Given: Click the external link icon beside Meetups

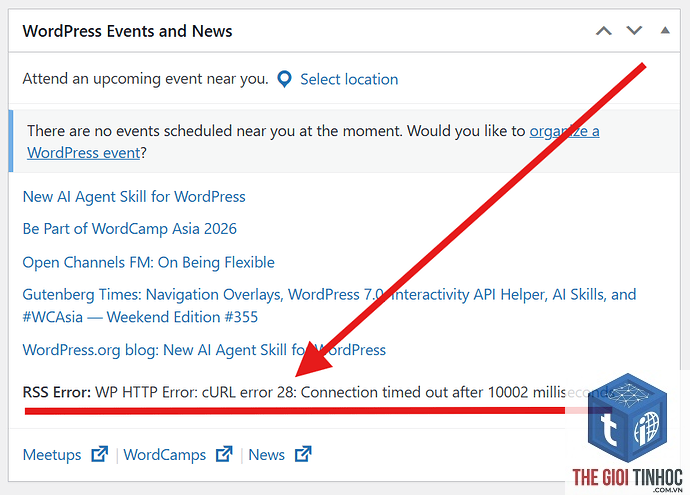Looking at the screenshot, I should [x=99, y=454].
